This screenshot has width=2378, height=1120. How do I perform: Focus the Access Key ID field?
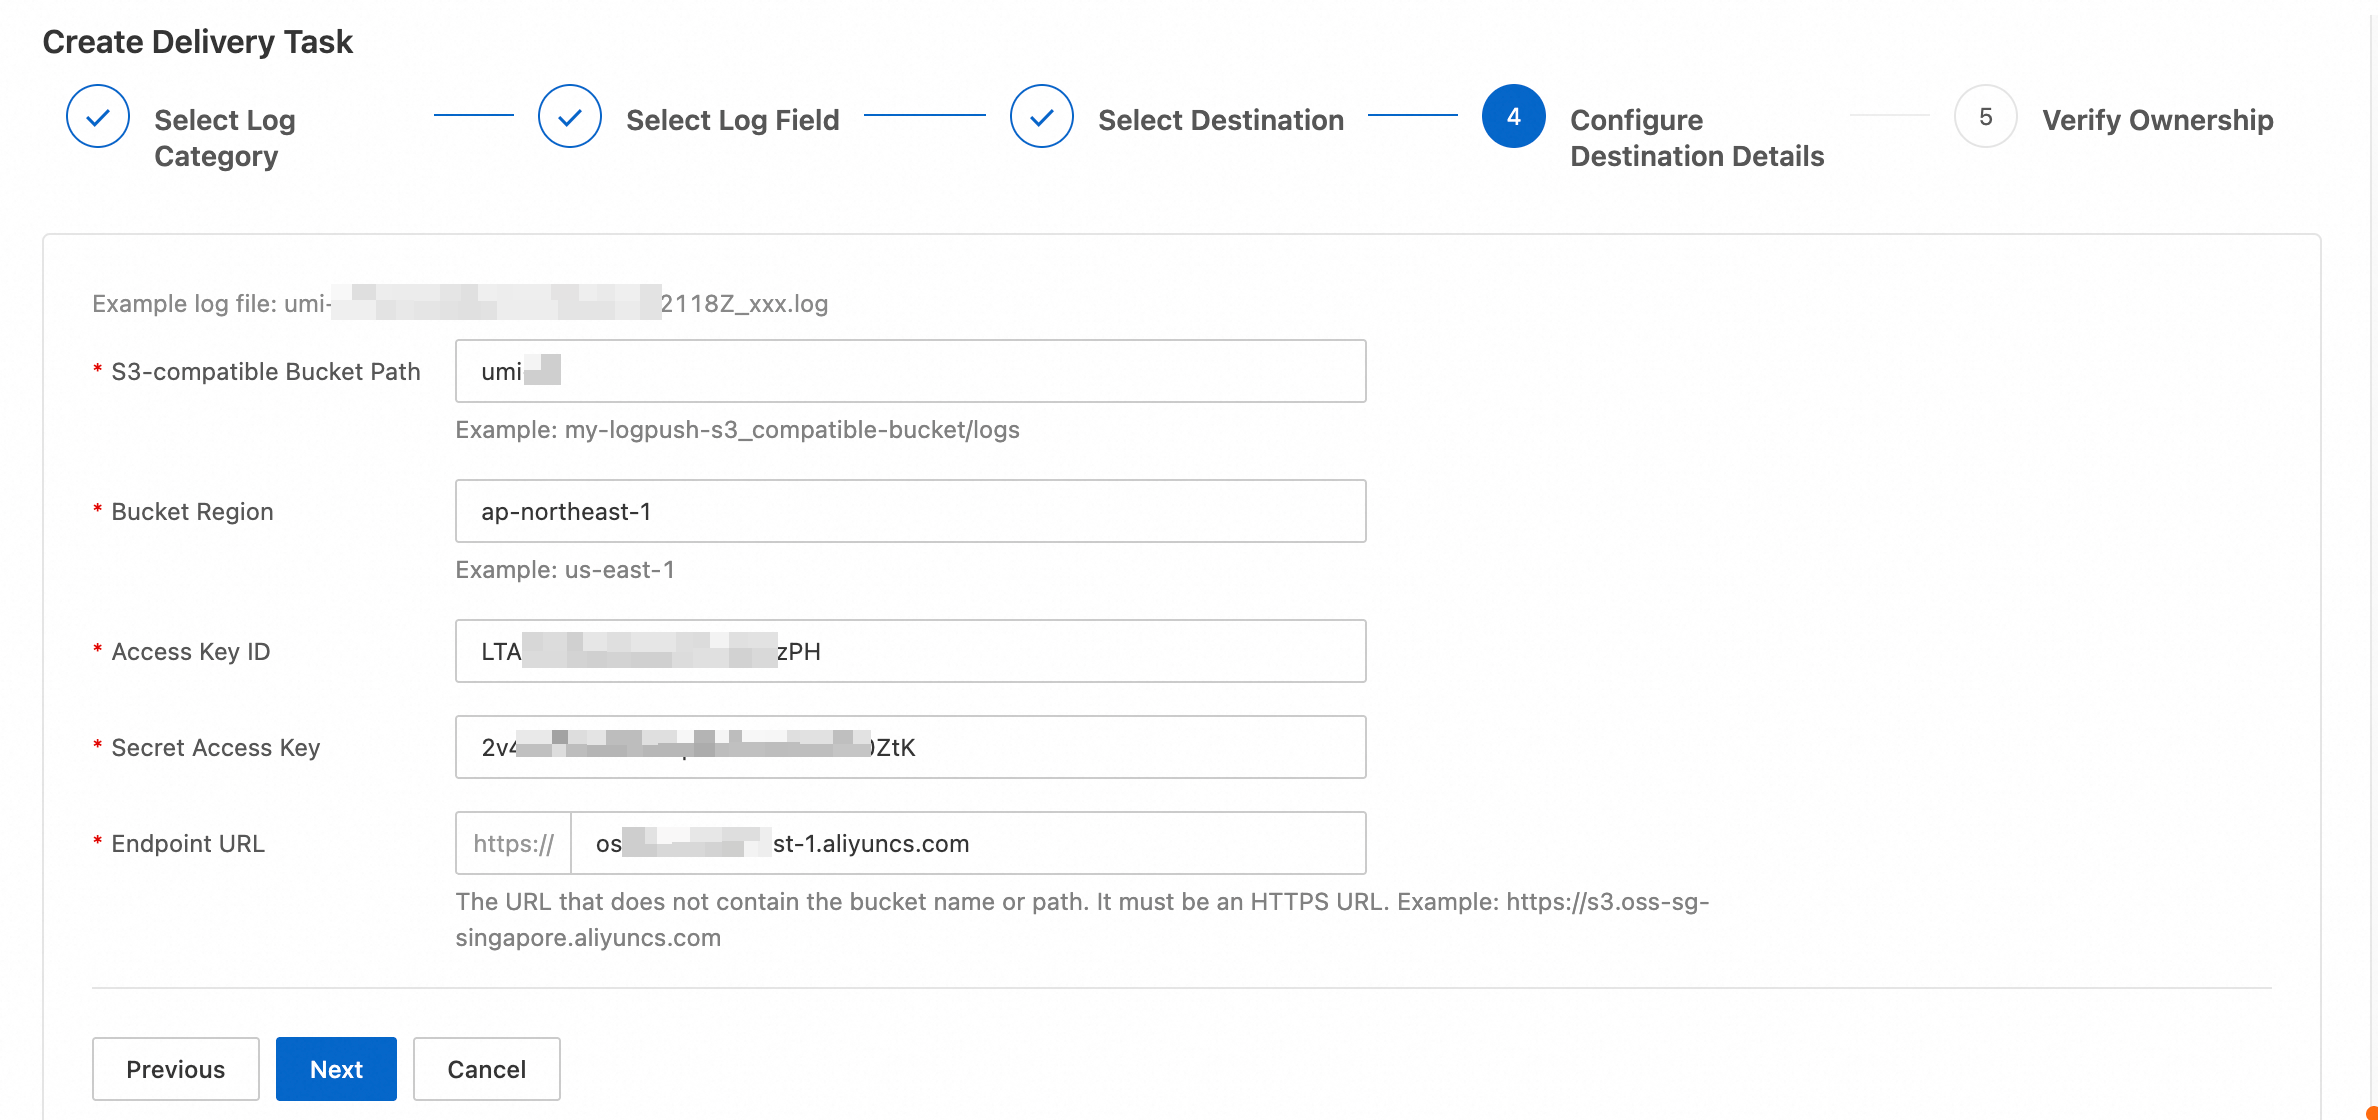pyautogui.click(x=911, y=651)
